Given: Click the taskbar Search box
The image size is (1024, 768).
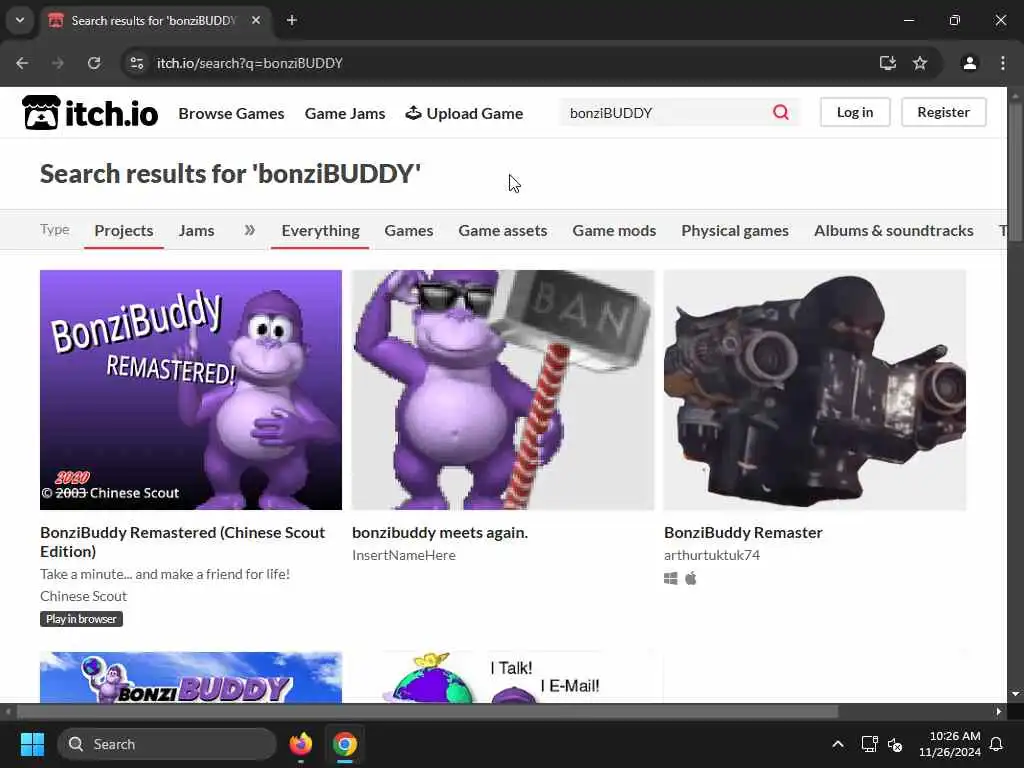Looking at the screenshot, I should [167, 744].
